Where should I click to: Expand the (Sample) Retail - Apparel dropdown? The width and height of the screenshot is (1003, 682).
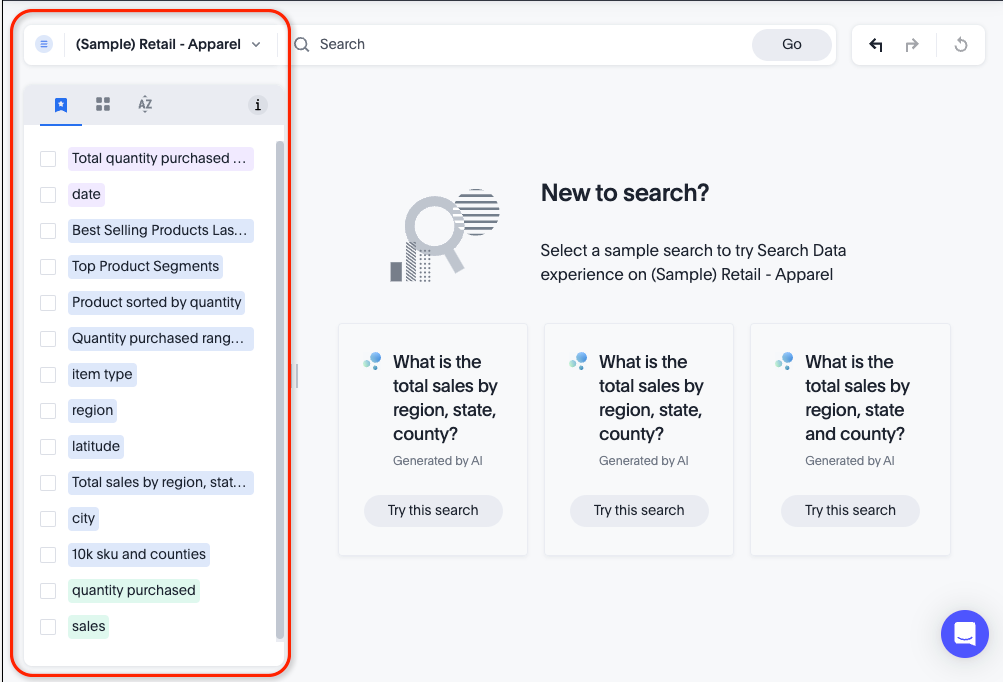tap(255, 44)
